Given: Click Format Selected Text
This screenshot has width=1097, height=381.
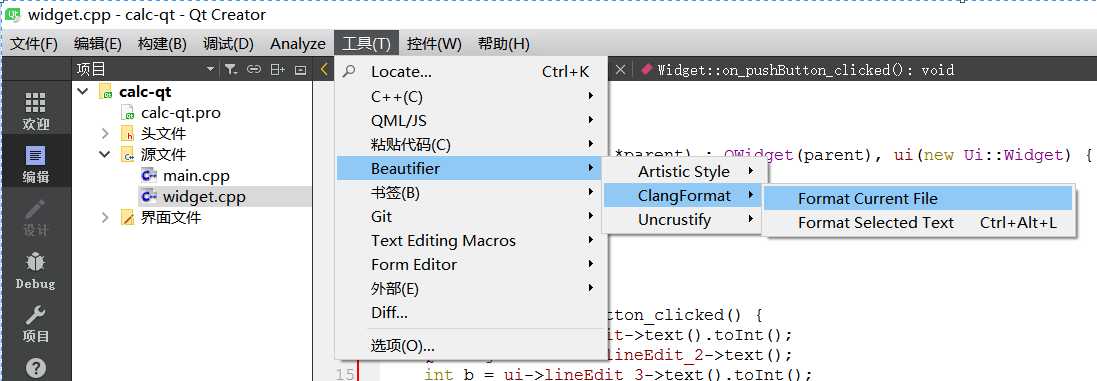Looking at the screenshot, I should click(918, 222).
